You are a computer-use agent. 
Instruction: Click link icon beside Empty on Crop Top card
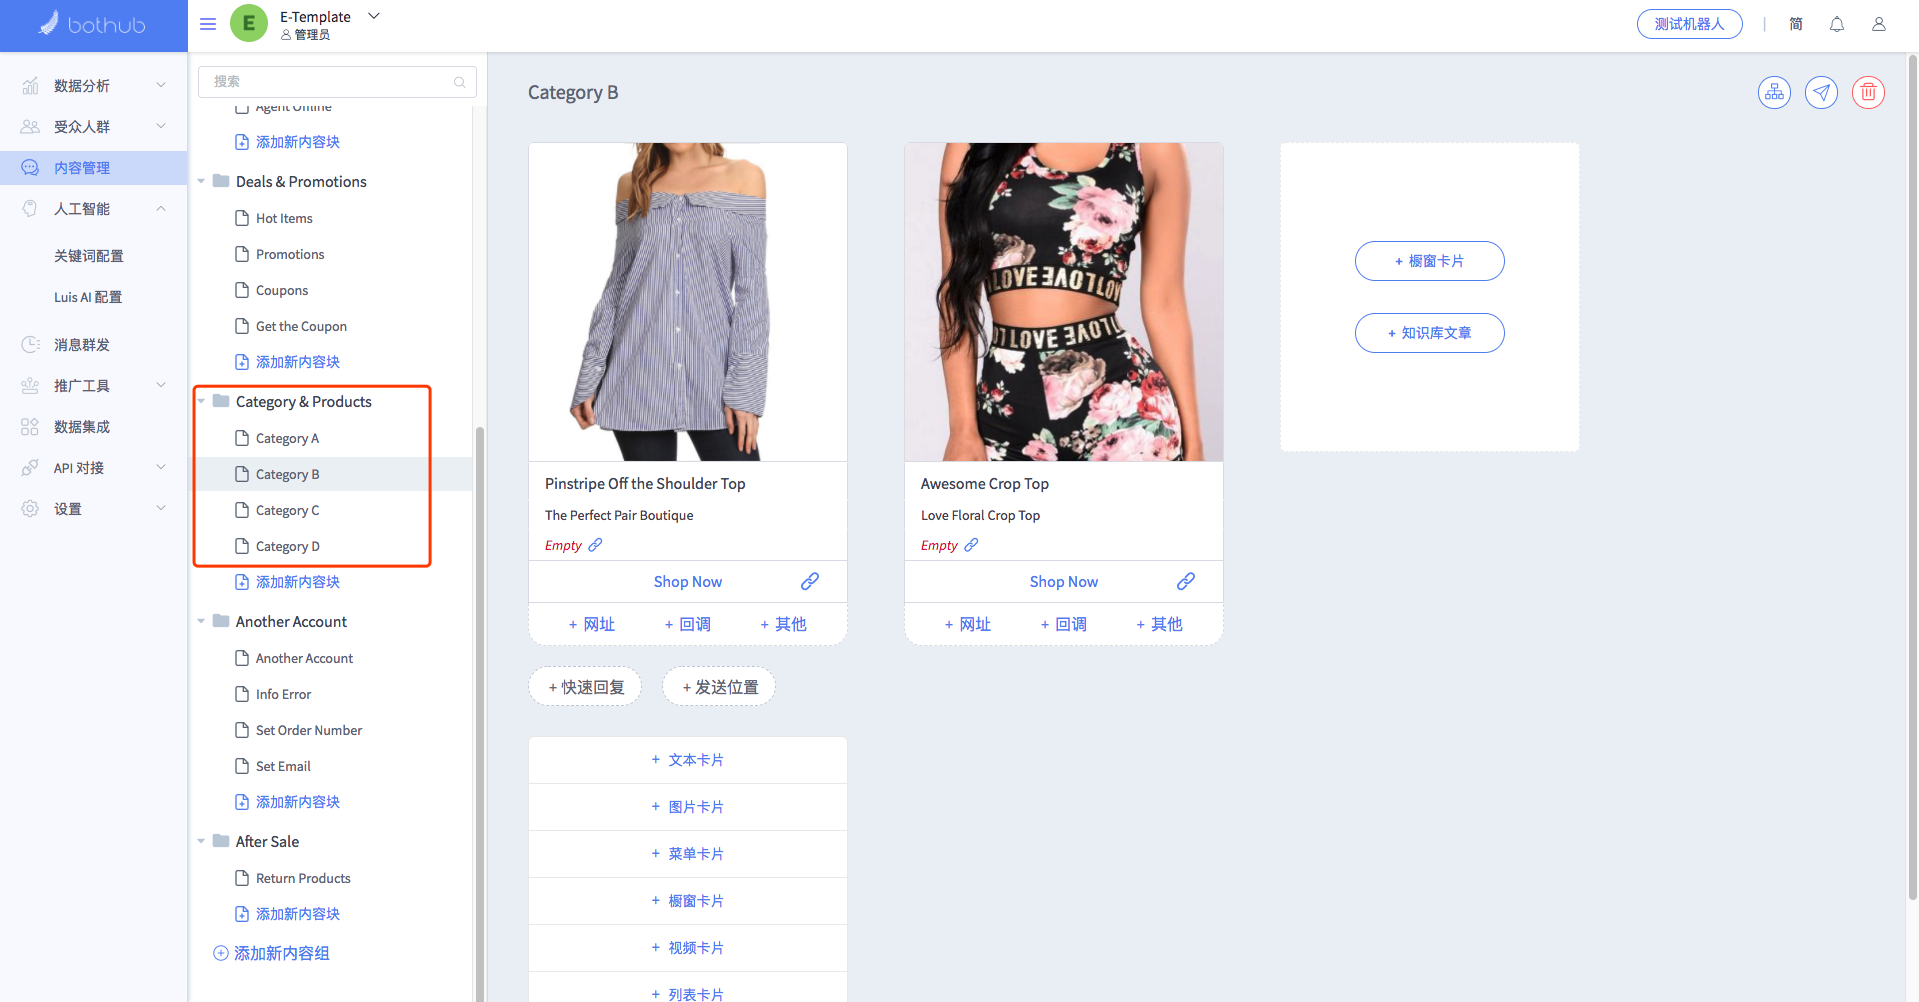971,545
